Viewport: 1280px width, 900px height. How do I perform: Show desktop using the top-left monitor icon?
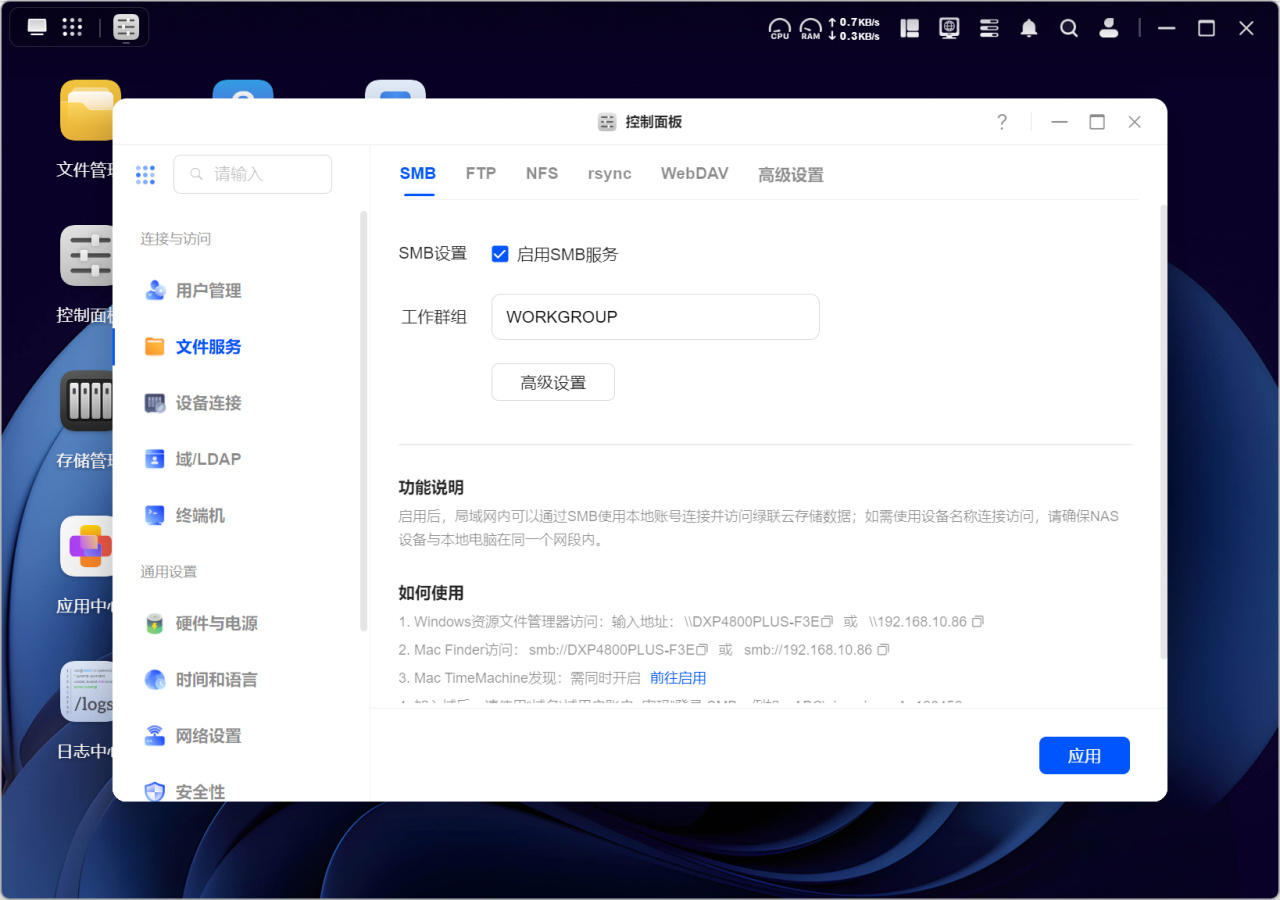37,27
